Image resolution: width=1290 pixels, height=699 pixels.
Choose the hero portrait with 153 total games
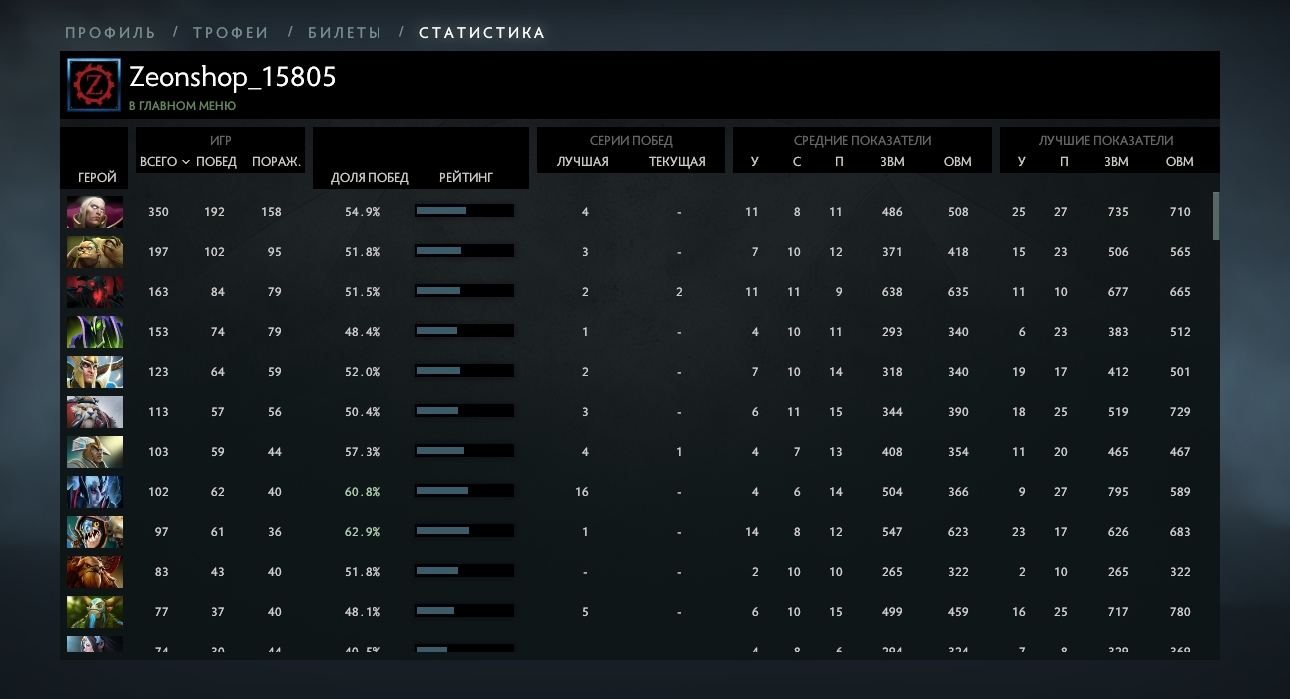pyautogui.click(x=95, y=332)
